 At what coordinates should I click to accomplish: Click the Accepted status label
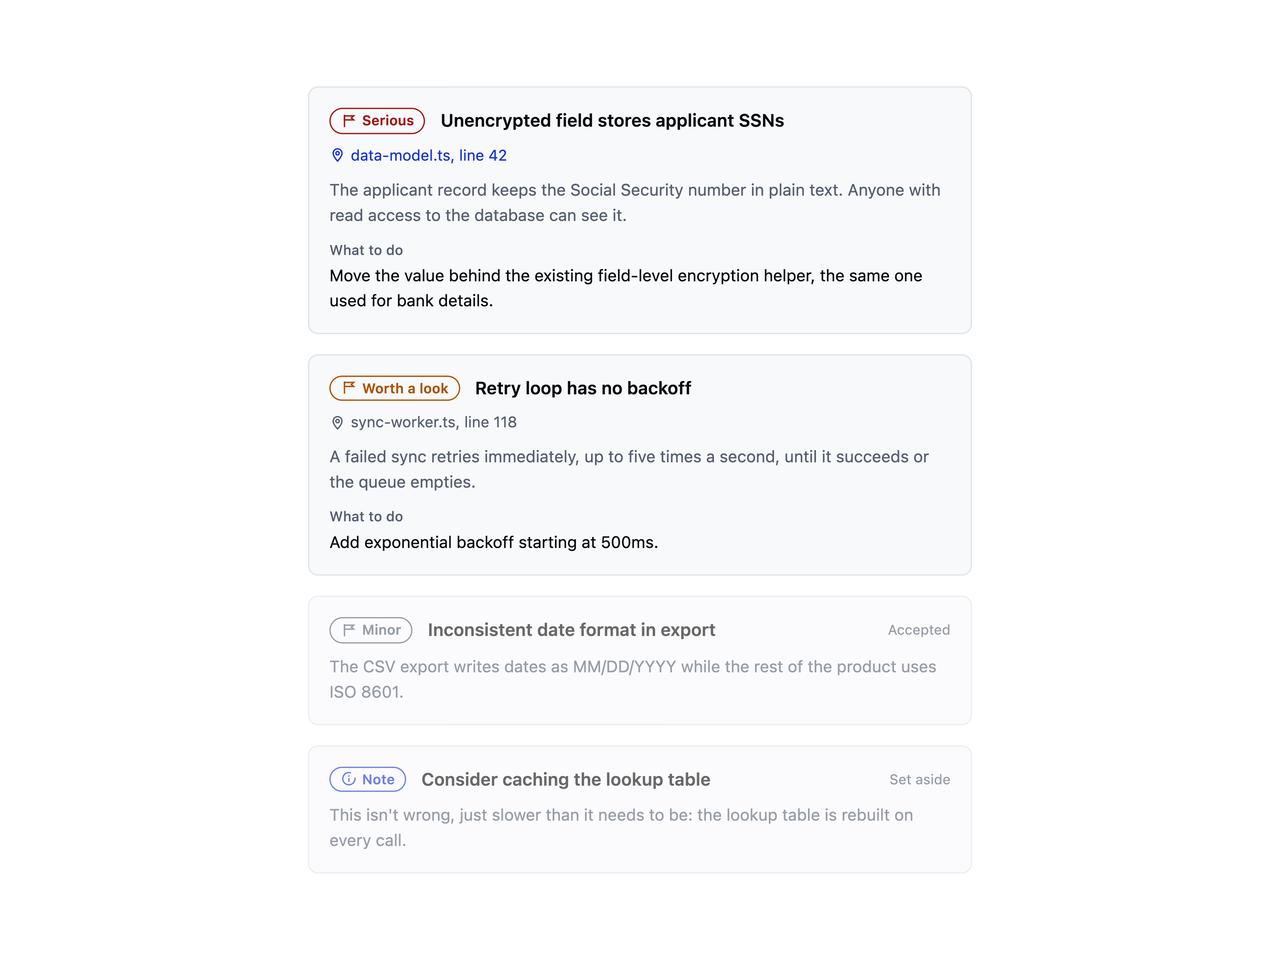pos(919,630)
